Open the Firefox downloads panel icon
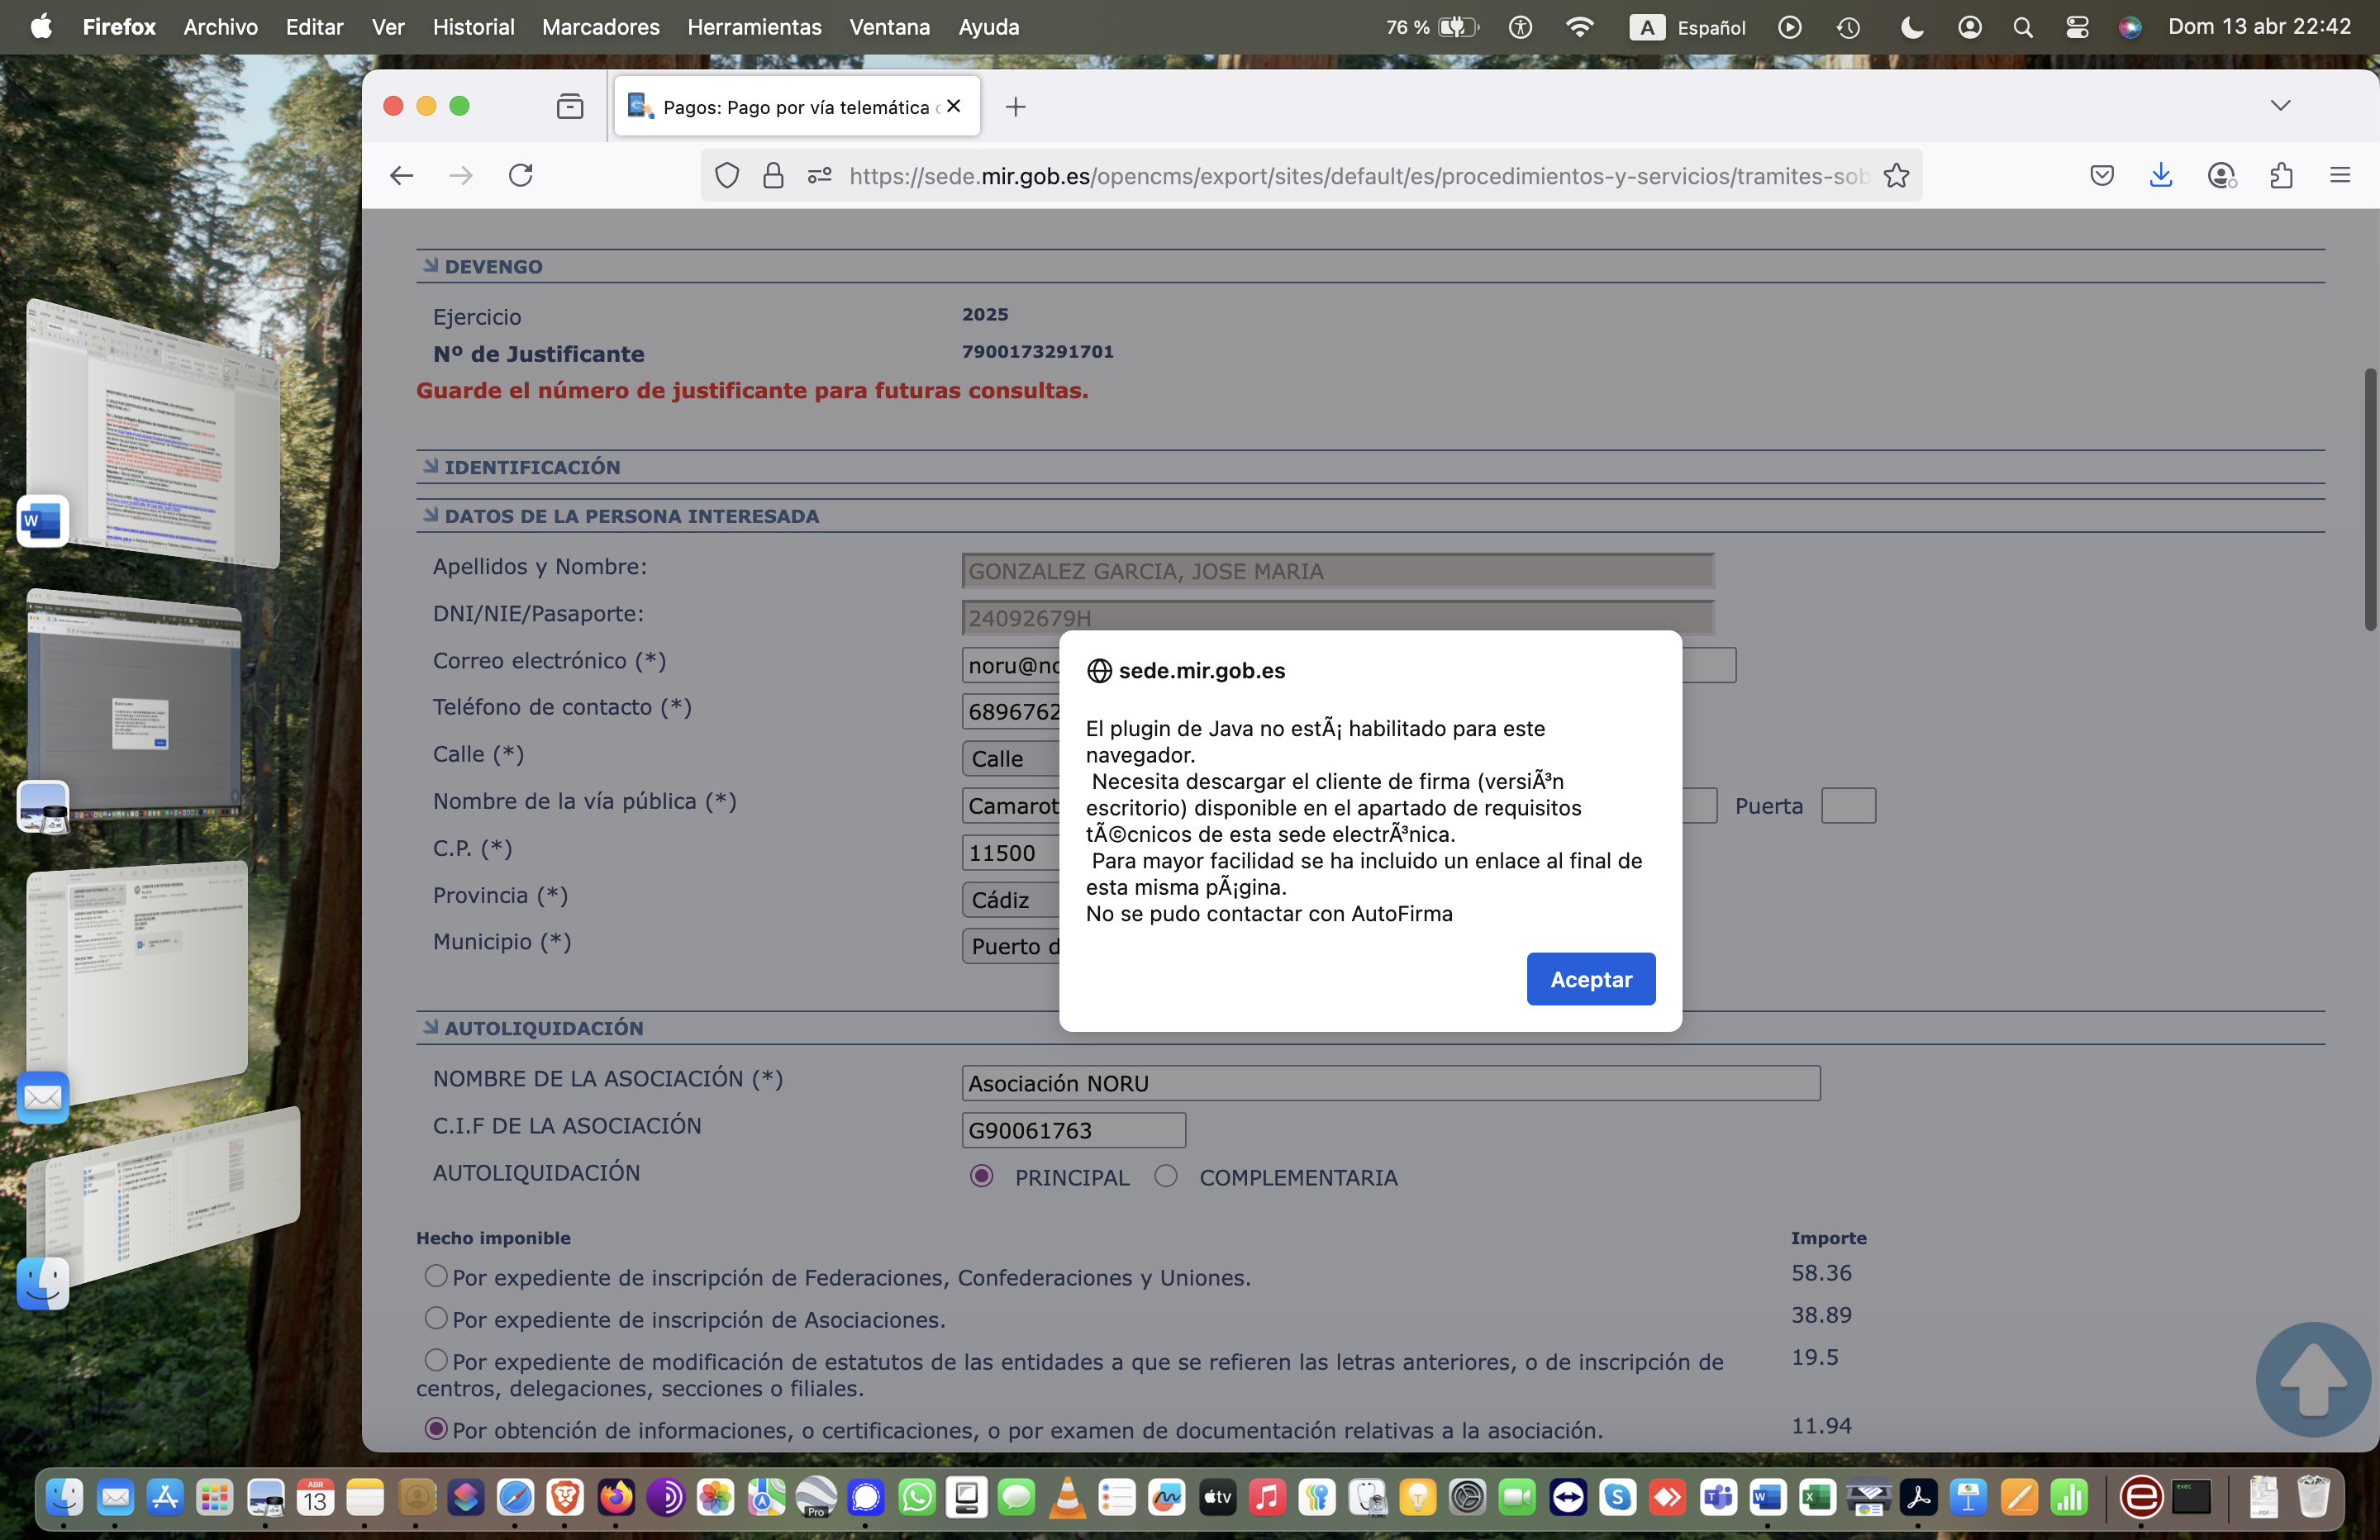This screenshot has width=2380, height=1540. [x=2161, y=175]
